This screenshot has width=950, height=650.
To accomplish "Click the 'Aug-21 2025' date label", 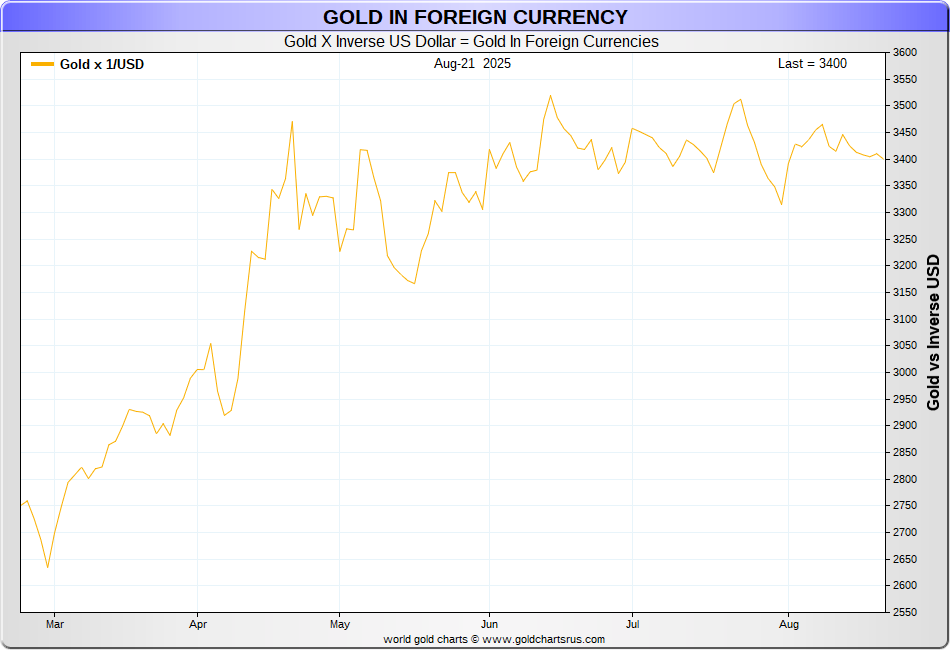I will tap(472, 64).
